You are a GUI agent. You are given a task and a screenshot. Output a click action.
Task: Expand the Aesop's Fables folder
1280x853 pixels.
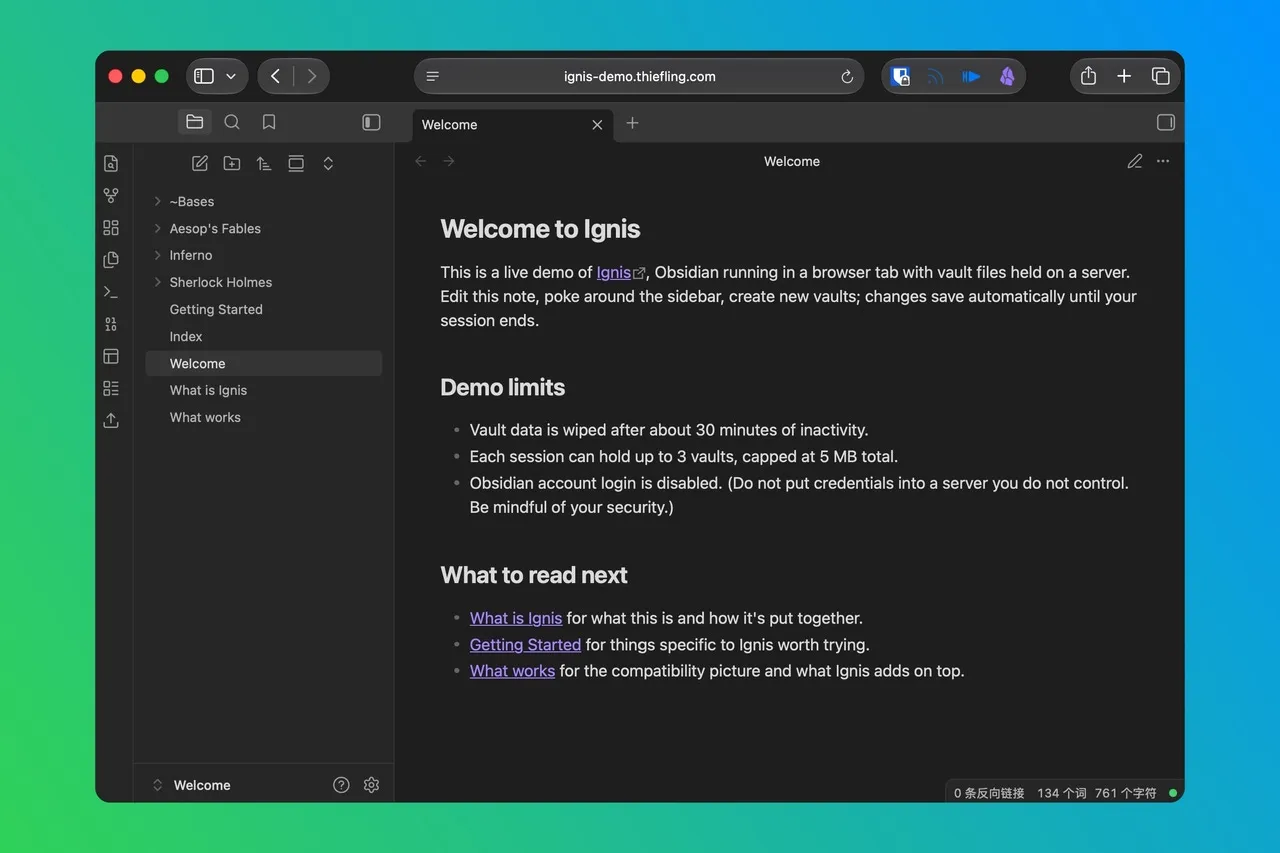[158, 228]
